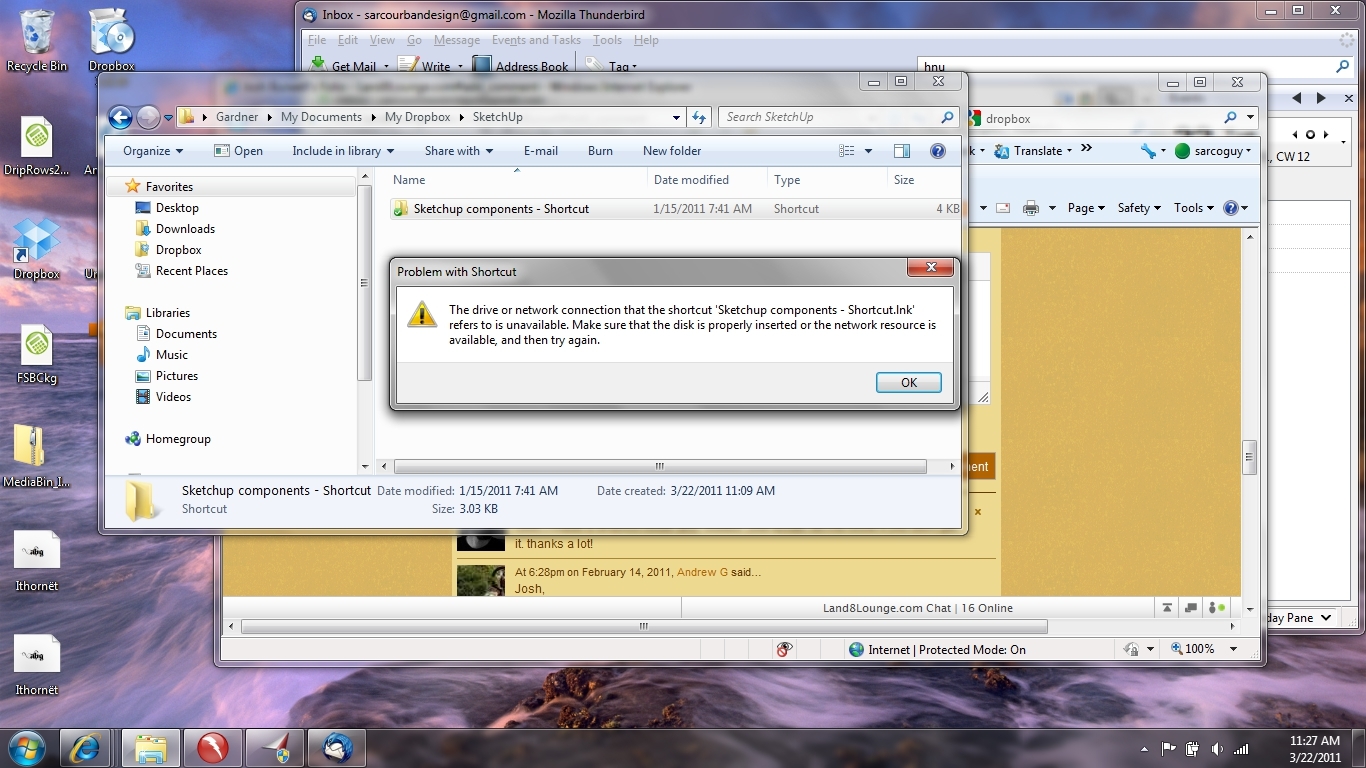Expand the Organize dropdown menu

pyautogui.click(x=152, y=151)
